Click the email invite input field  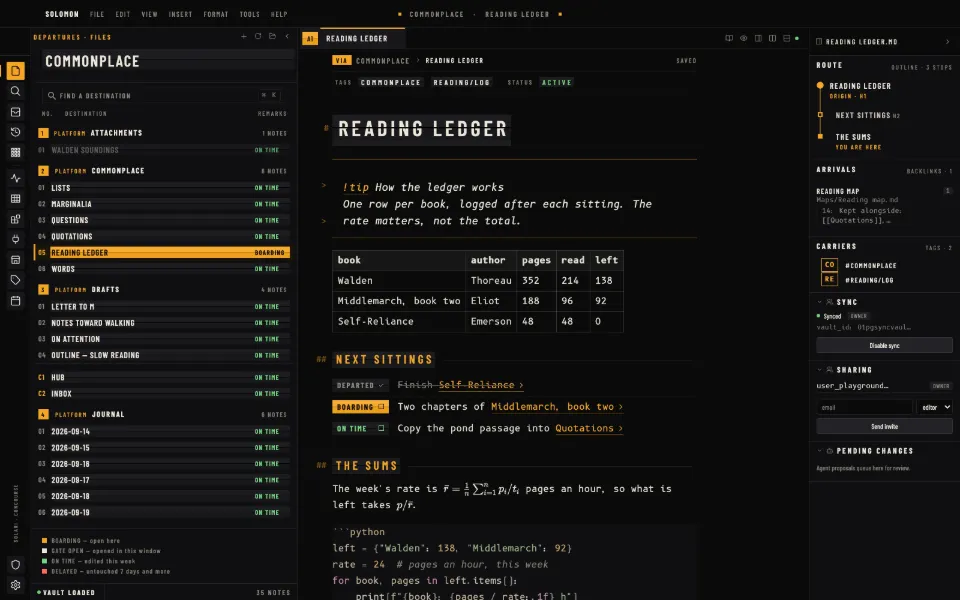coord(864,407)
